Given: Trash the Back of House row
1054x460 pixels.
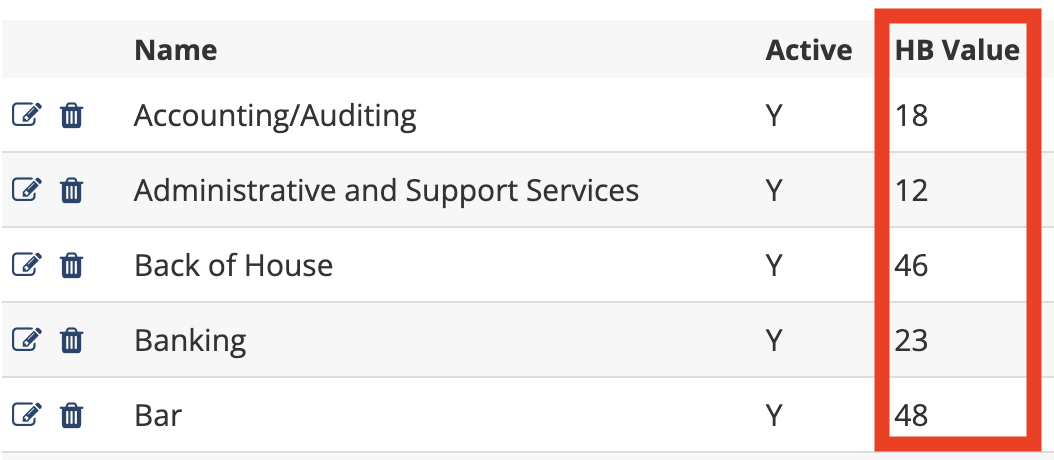Looking at the screenshot, I should pos(71,265).
